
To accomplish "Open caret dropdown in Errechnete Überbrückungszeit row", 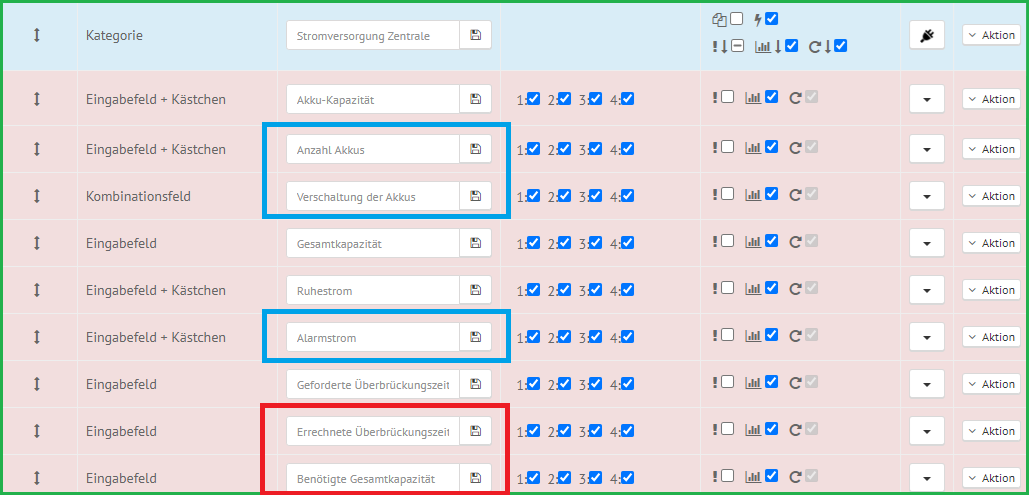I will pos(927,431).
